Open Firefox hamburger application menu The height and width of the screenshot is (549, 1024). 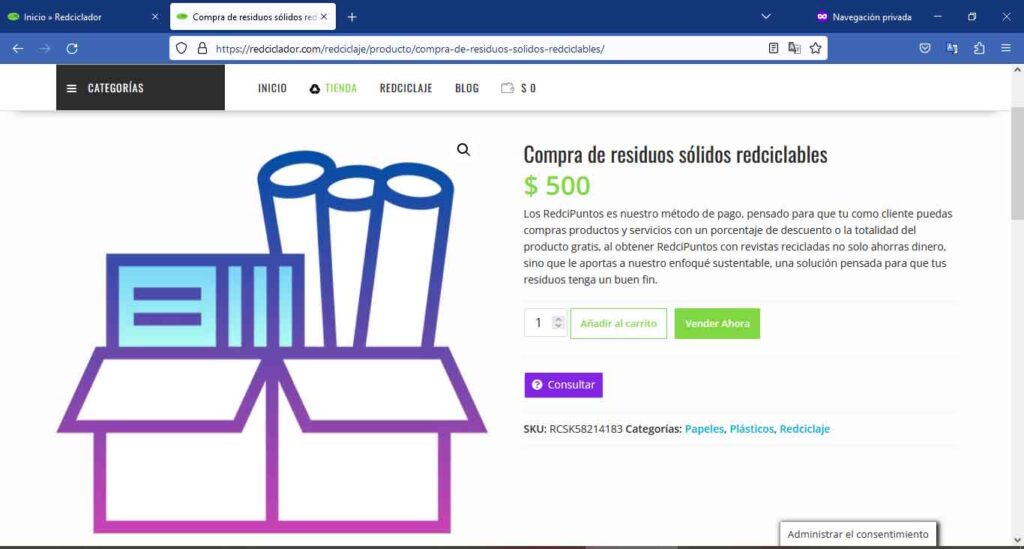pos(1005,48)
